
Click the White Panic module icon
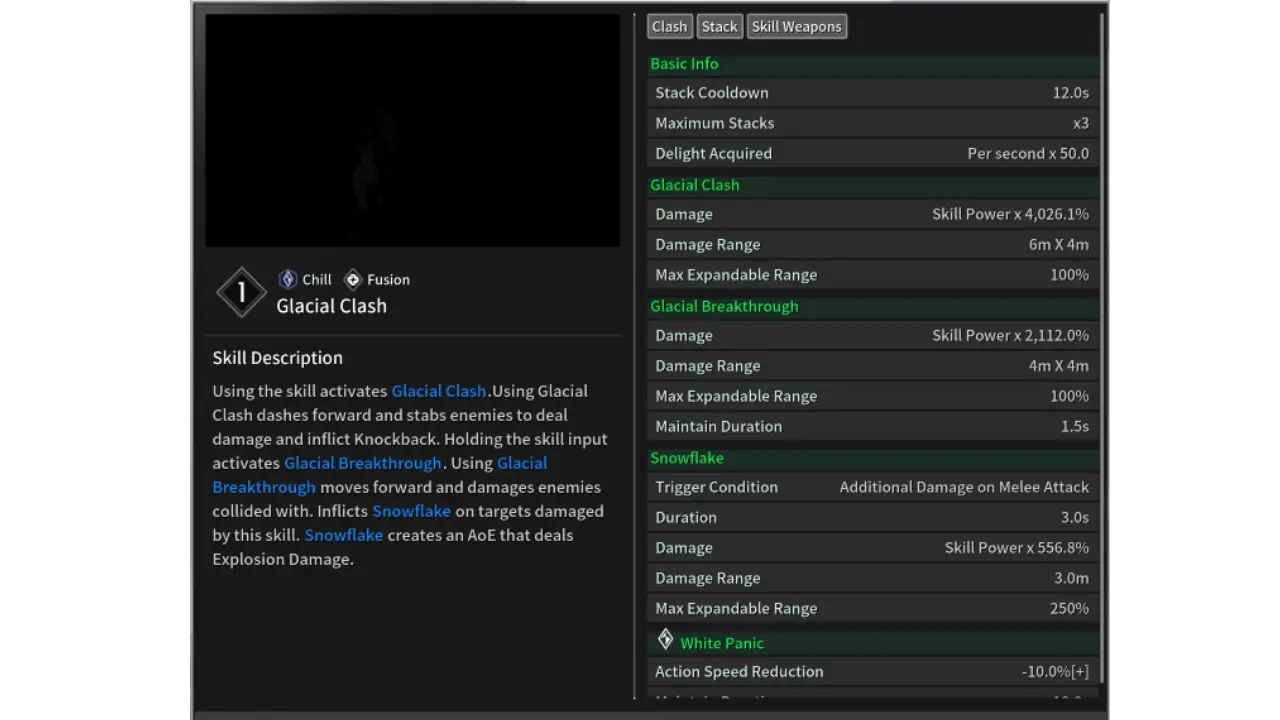coord(665,640)
